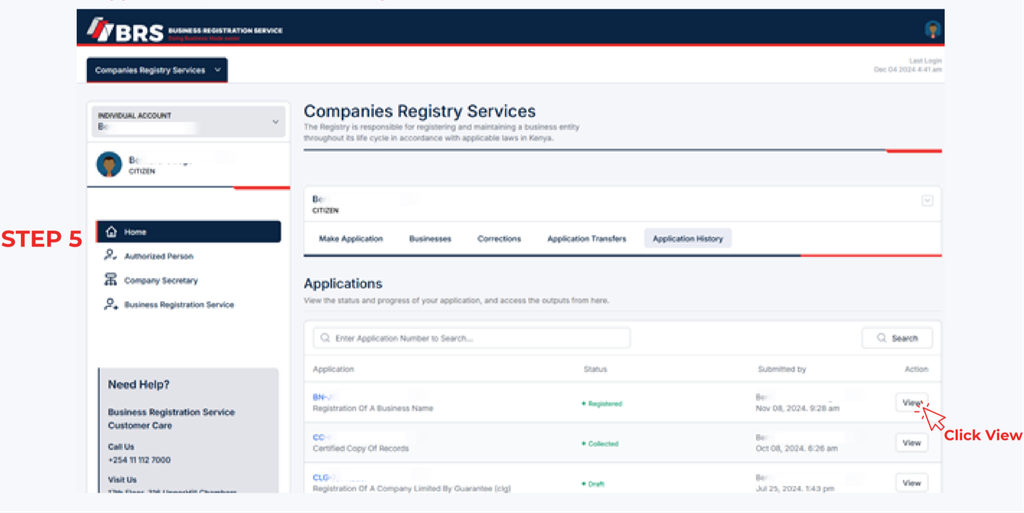
Task: Click the Registered status label
Action: [x=602, y=404]
